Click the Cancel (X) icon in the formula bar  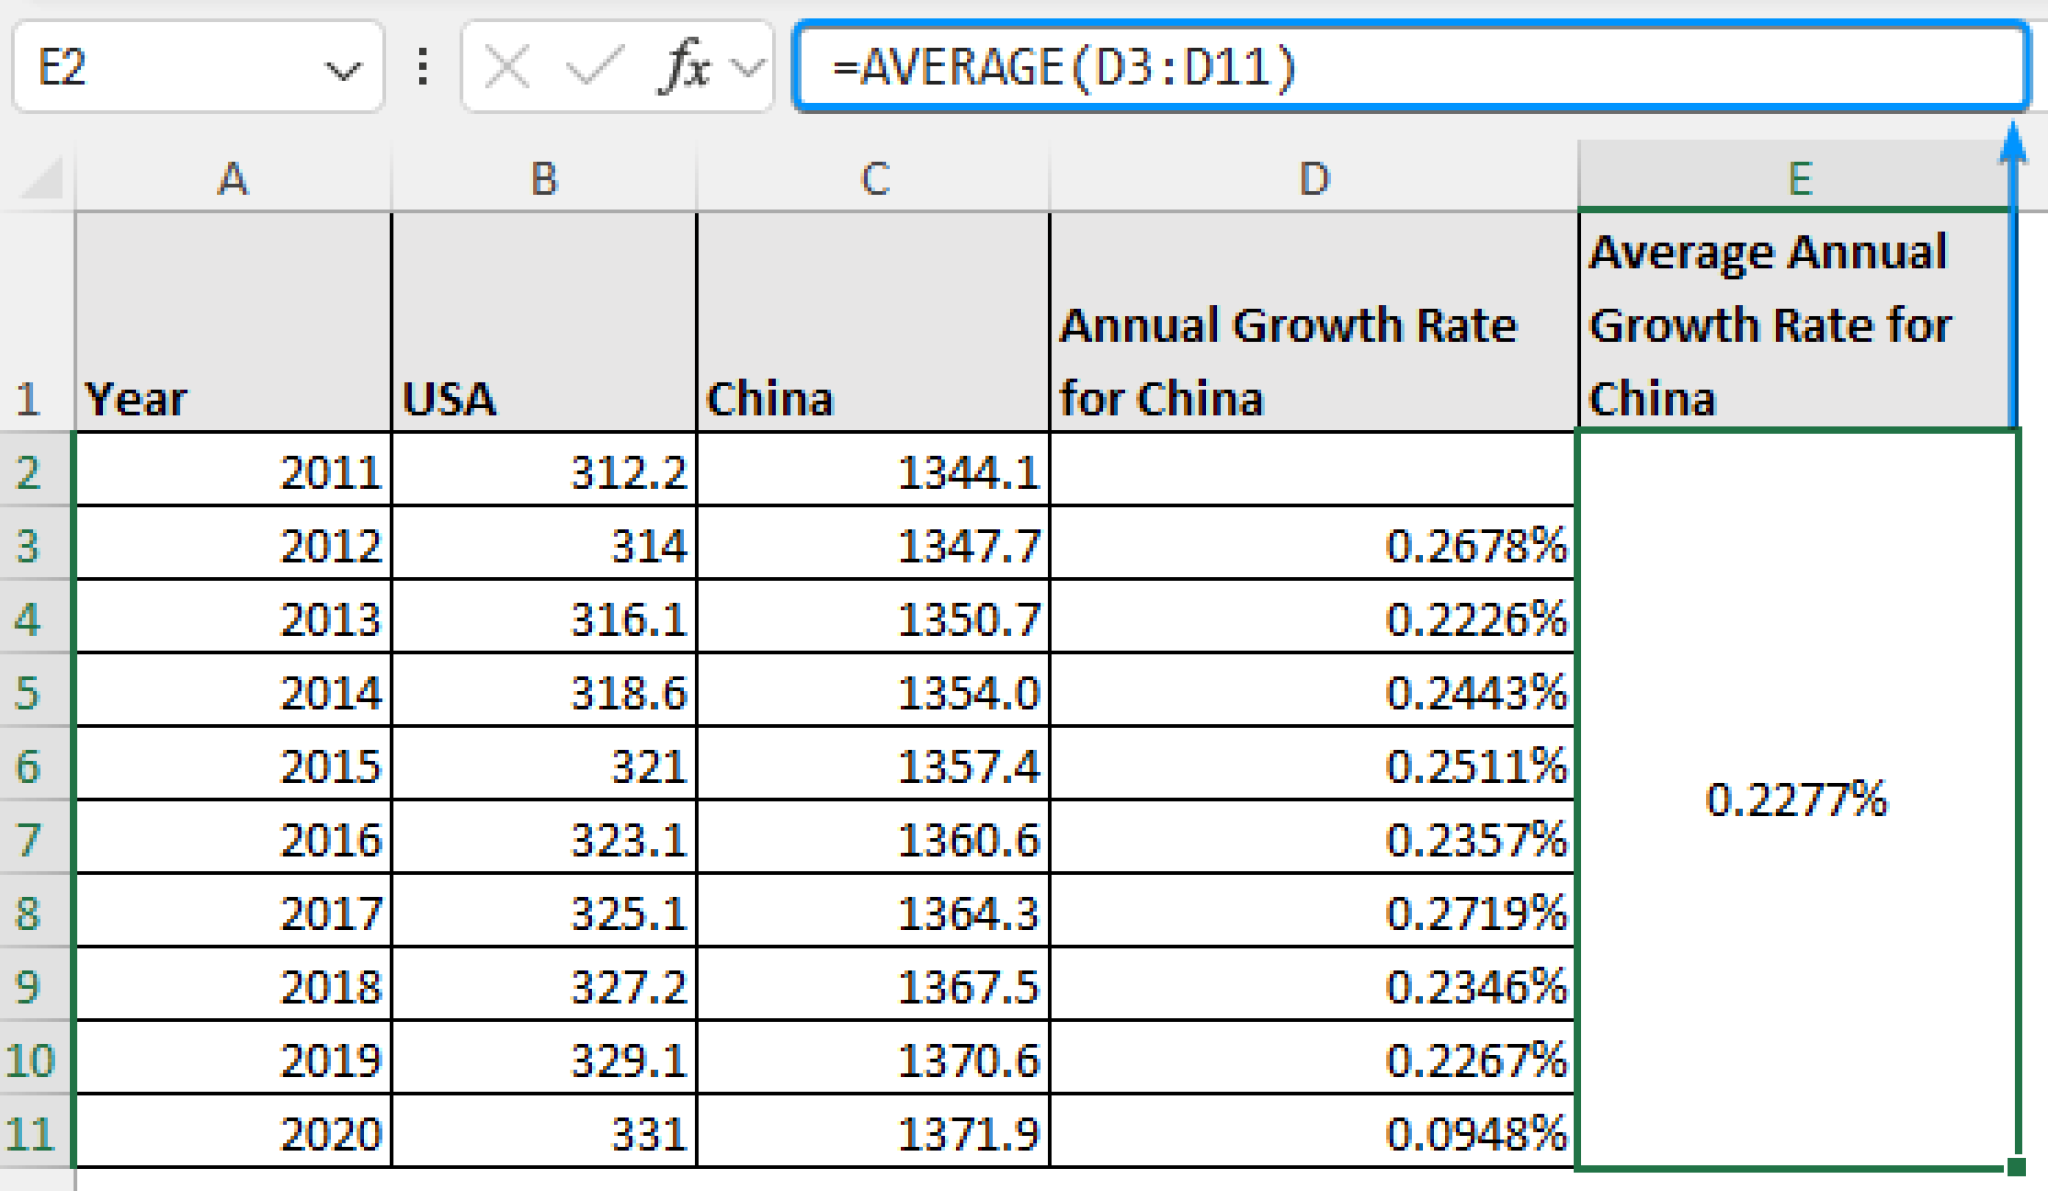[x=506, y=66]
